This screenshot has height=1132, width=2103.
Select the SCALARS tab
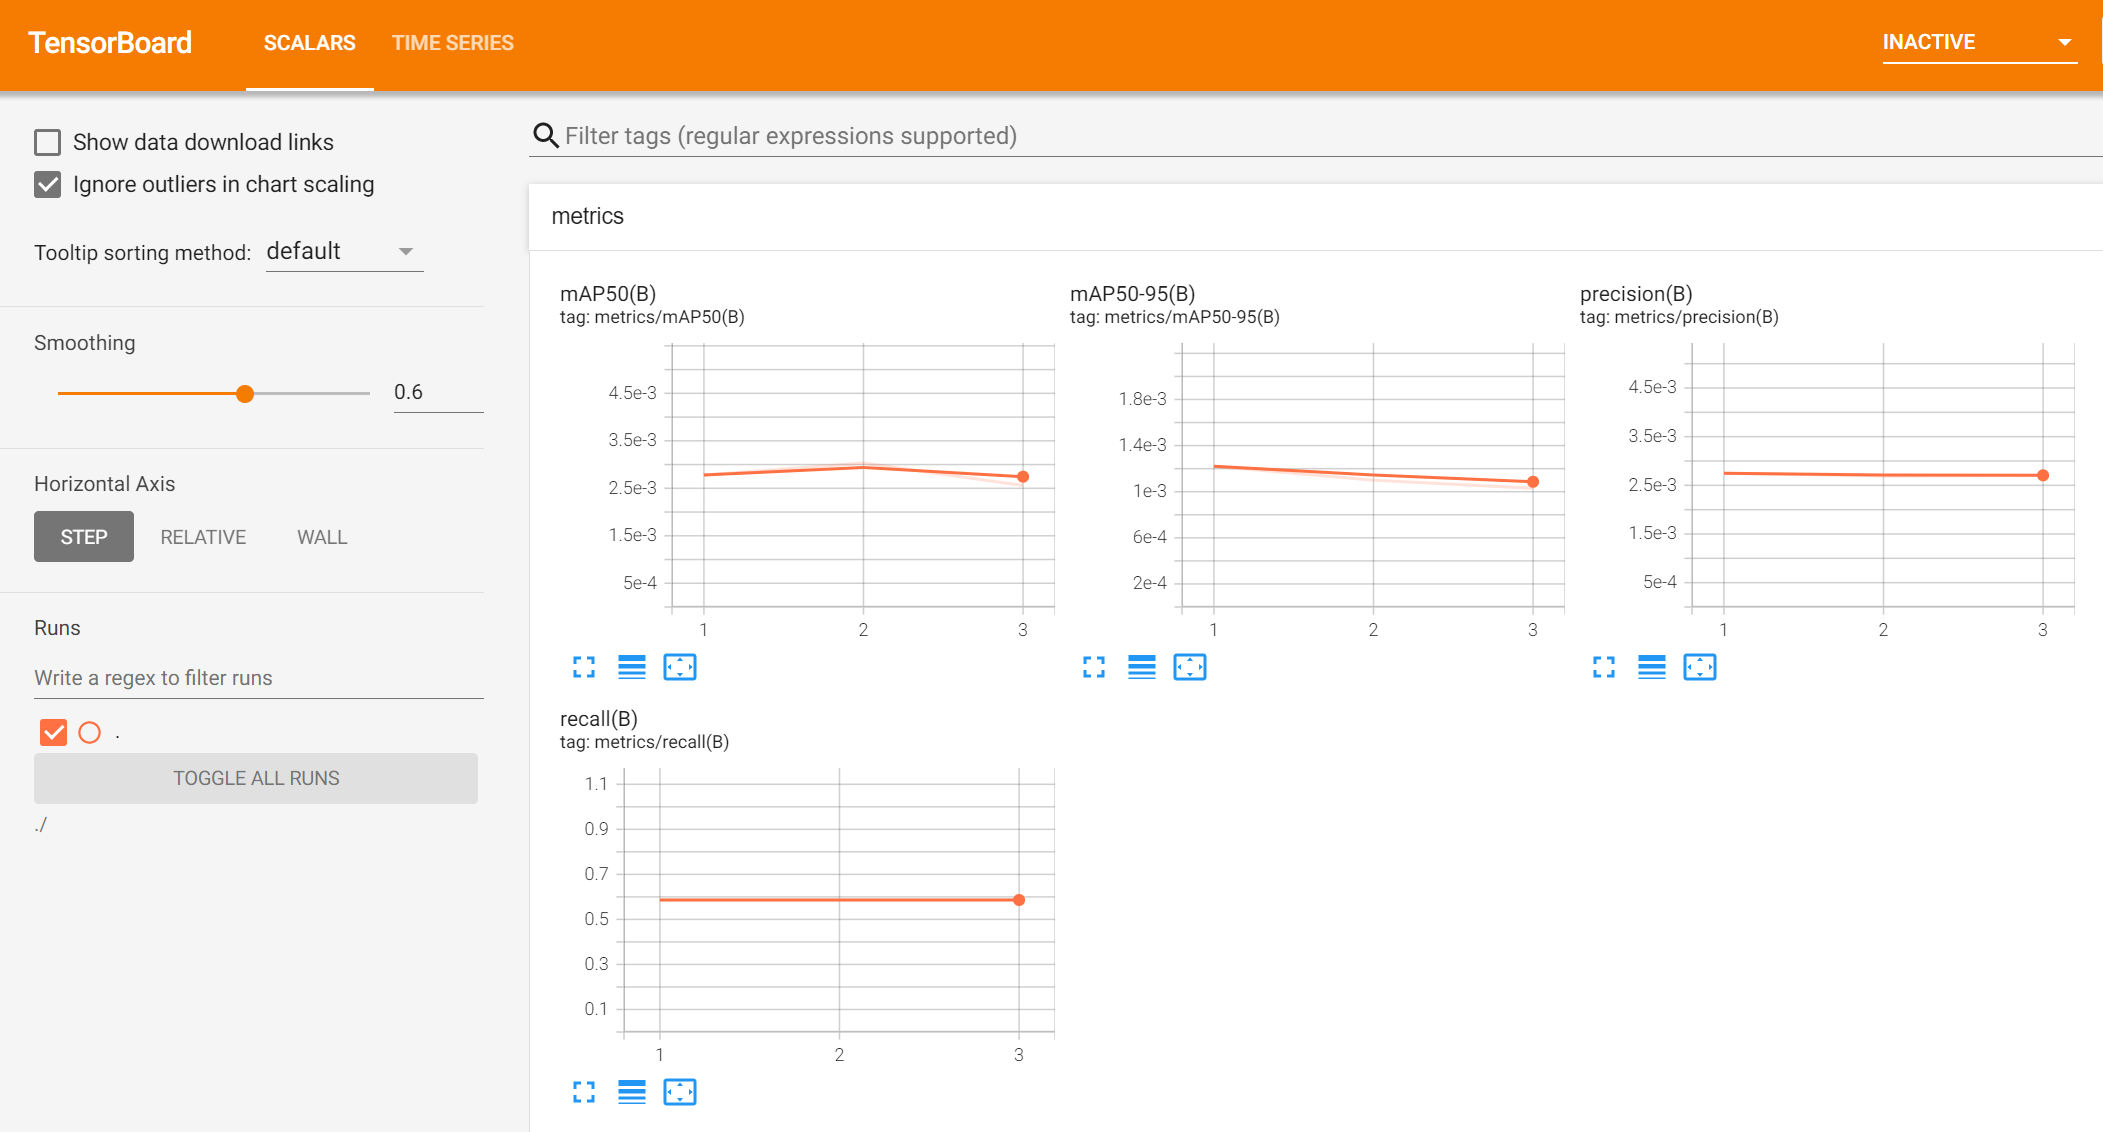coord(307,42)
